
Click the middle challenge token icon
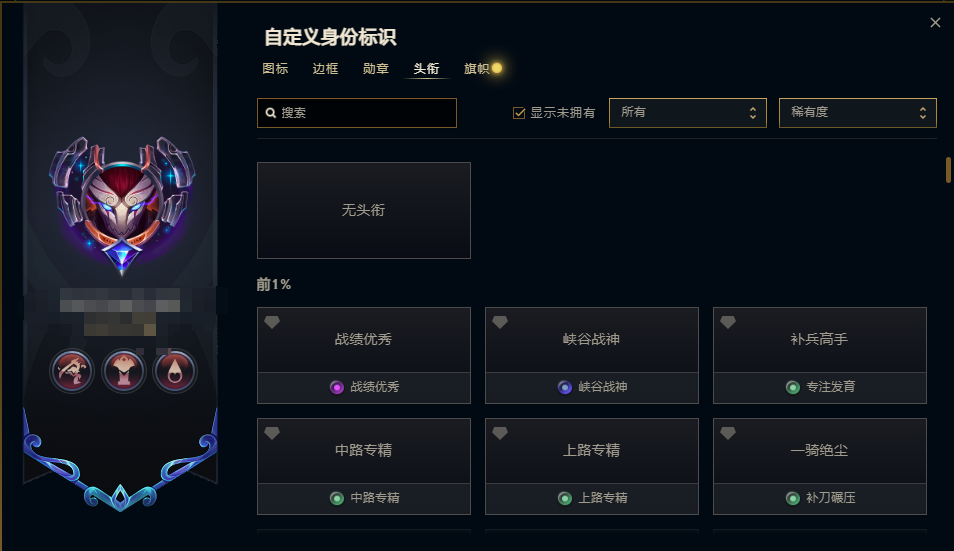pos(124,371)
